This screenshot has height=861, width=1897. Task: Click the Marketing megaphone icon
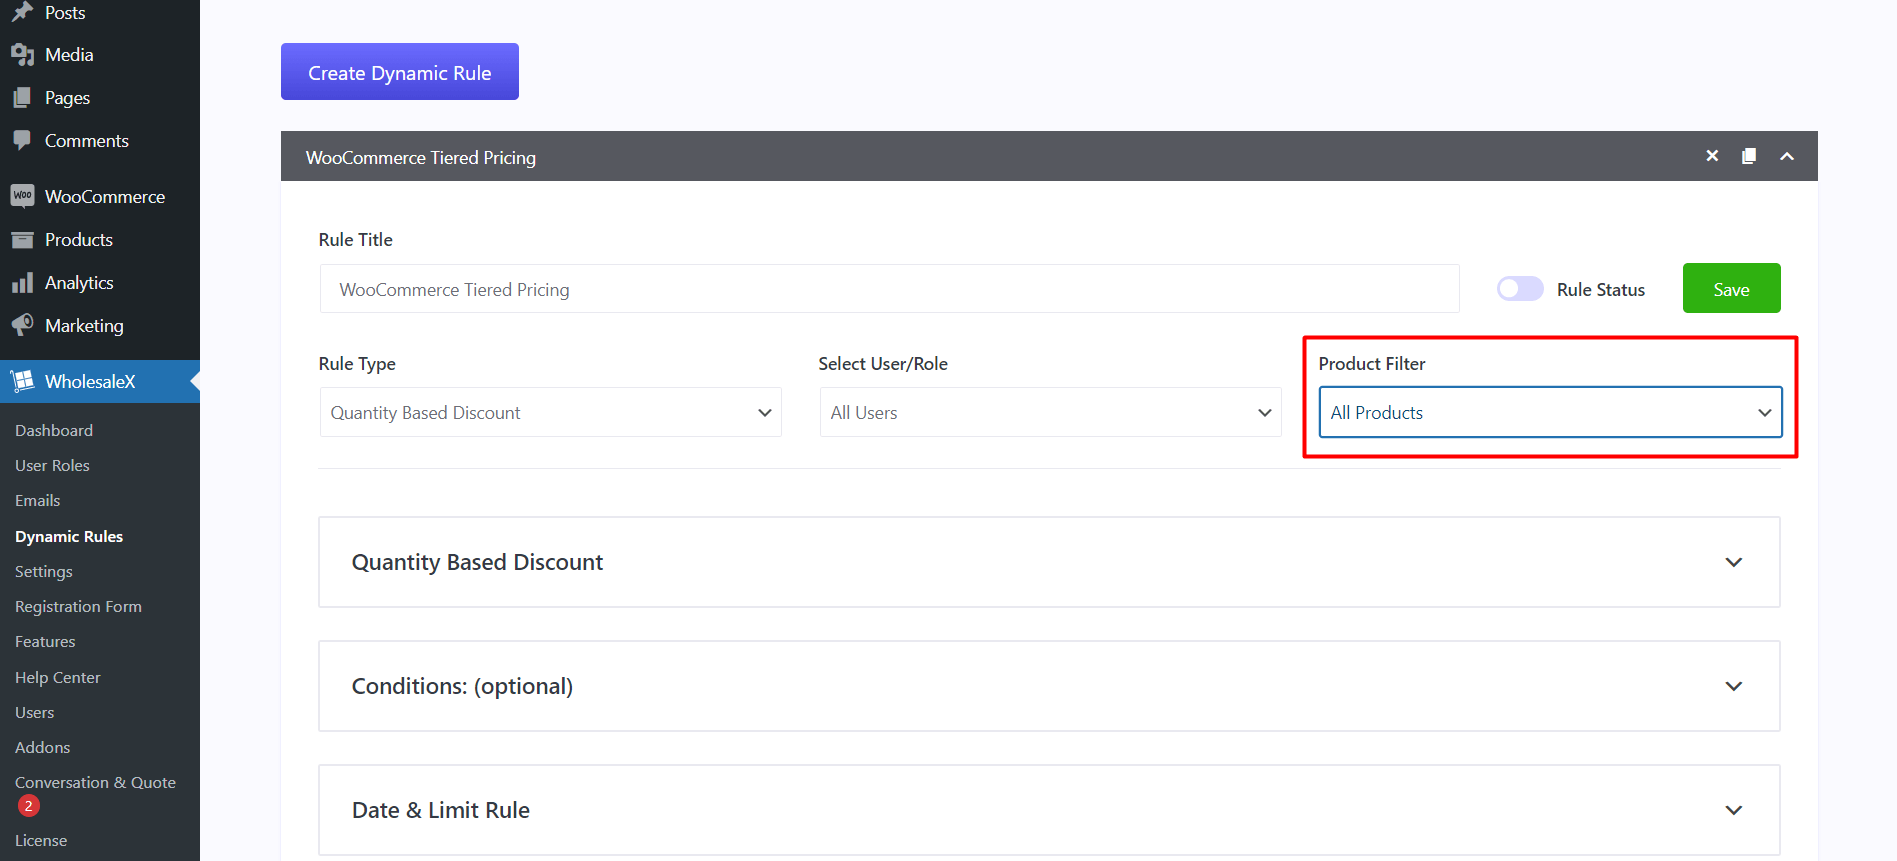[x=22, y=325]
